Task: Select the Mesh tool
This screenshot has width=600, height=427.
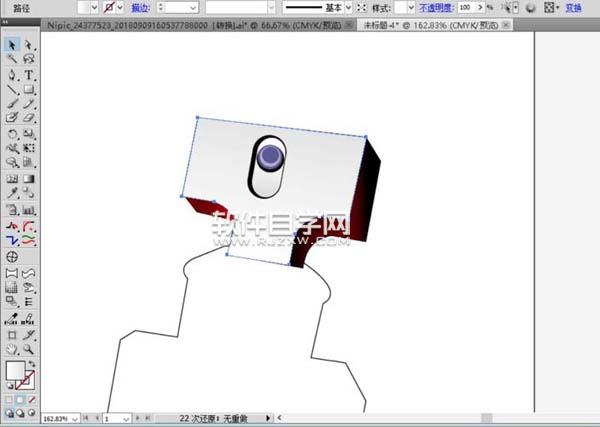Action: click(x=12, y=179)
